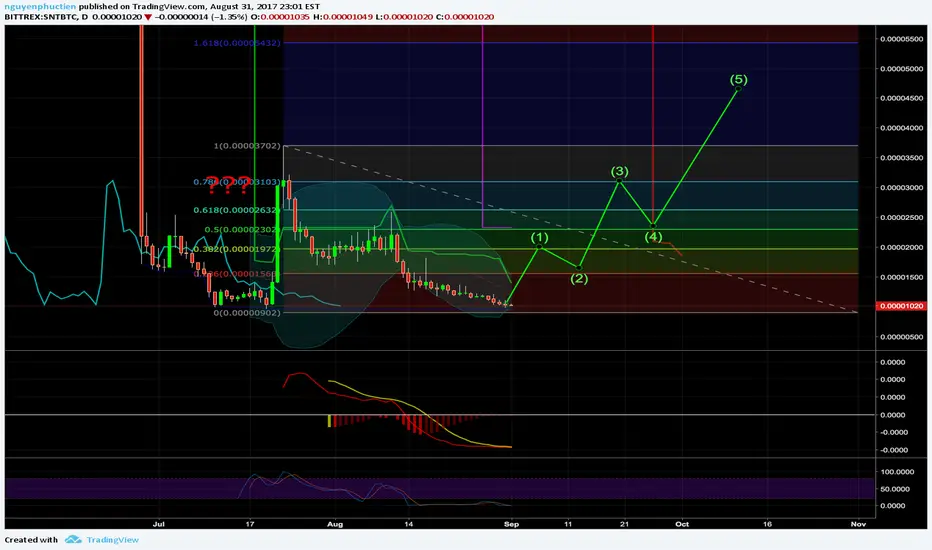Click the 0.00005000 price axis label
The height and width of the screenshot is (550, 932).
[902, 68]
